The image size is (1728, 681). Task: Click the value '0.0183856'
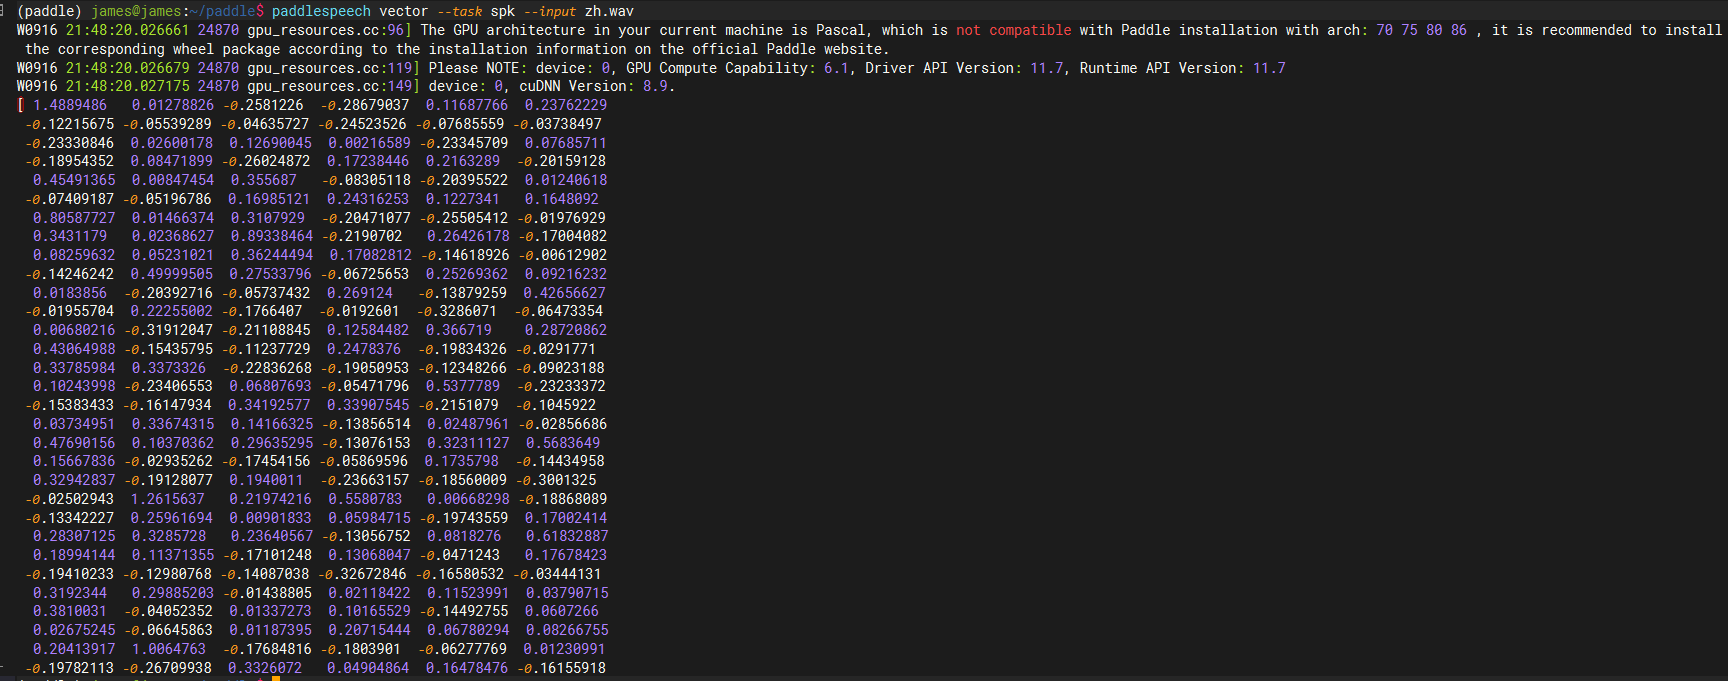[x=70, y=293]
